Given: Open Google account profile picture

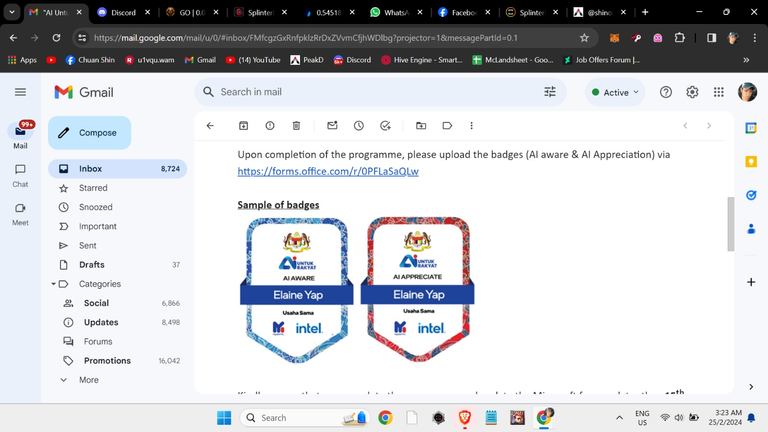Looking at the screenshot, I should pyautogui.click(x=747, y=92).
